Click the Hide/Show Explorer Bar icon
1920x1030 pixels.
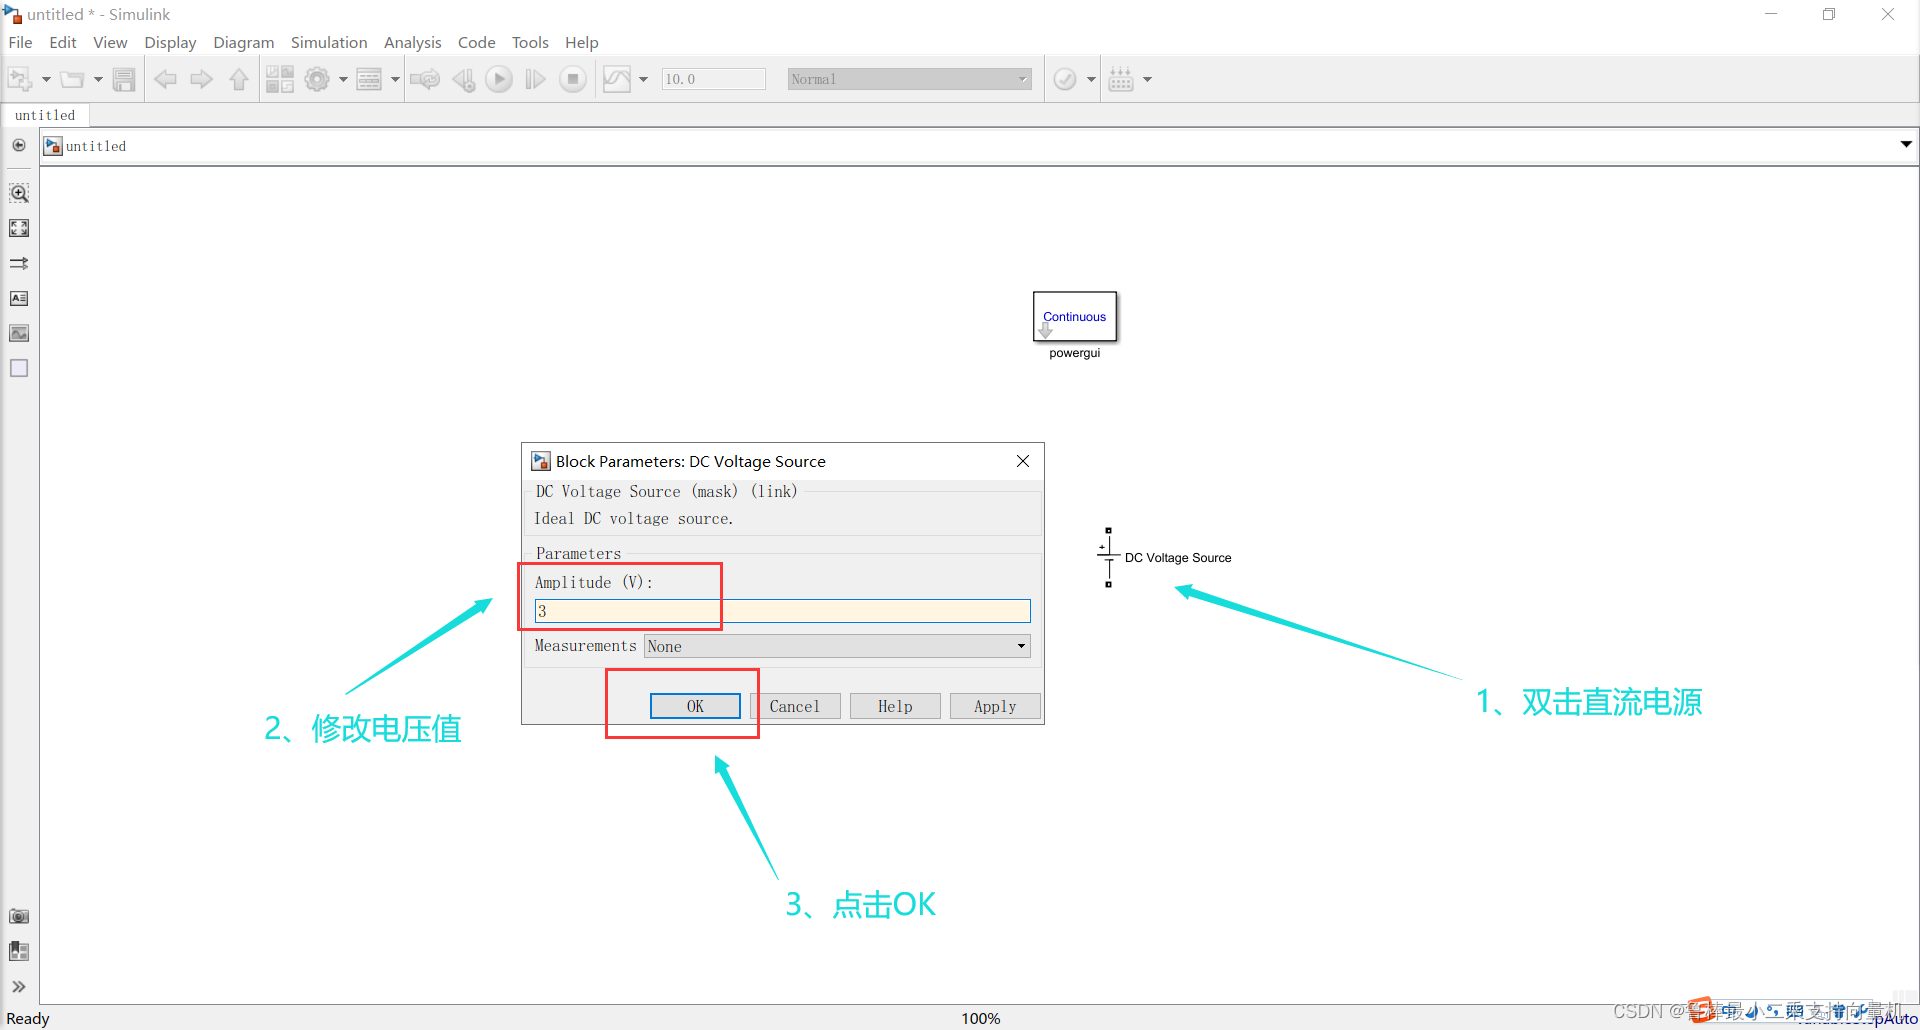tap(19, 145)
